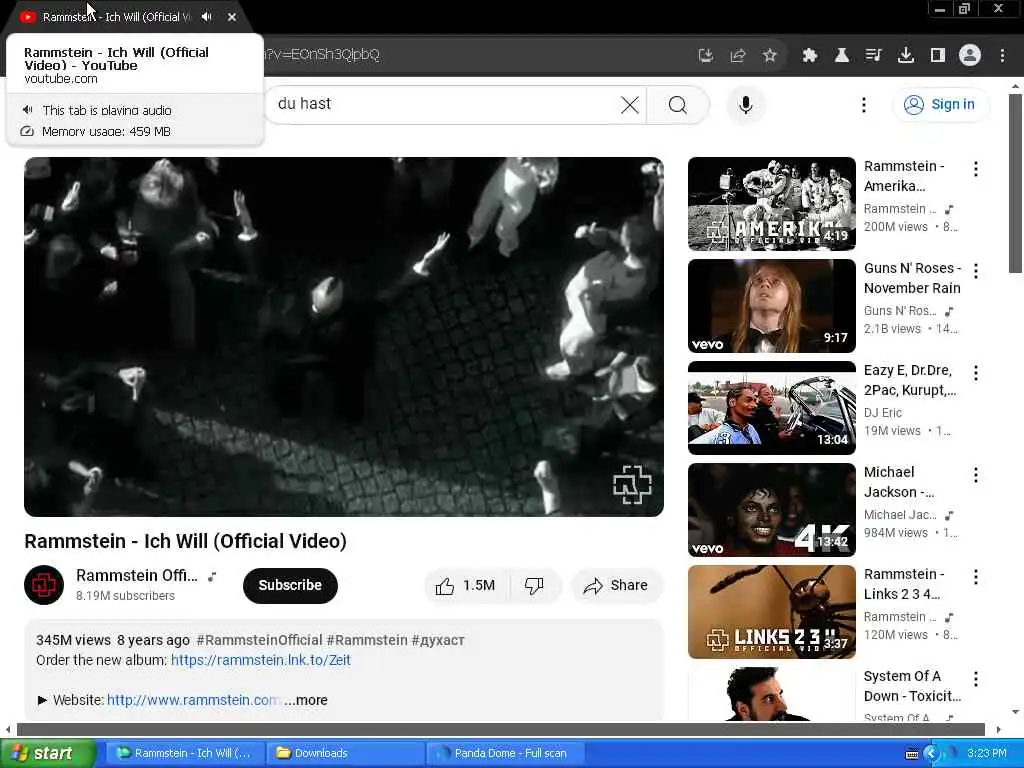Click the Sign in button
This screenshot has width=1024, height=768.
click(x=940, y=104)
